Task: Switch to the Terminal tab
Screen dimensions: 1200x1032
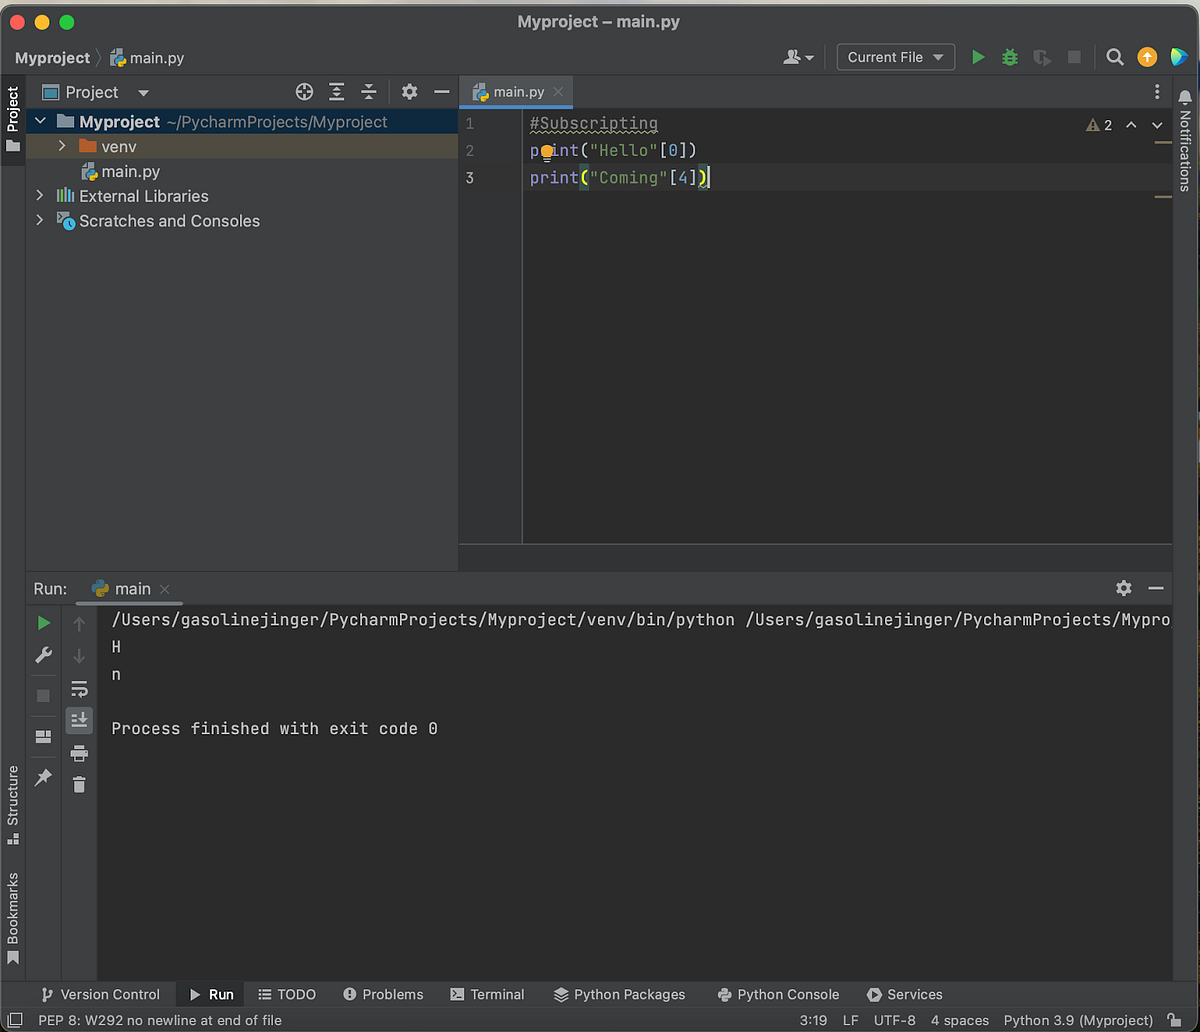Action: tap(487, 994)
